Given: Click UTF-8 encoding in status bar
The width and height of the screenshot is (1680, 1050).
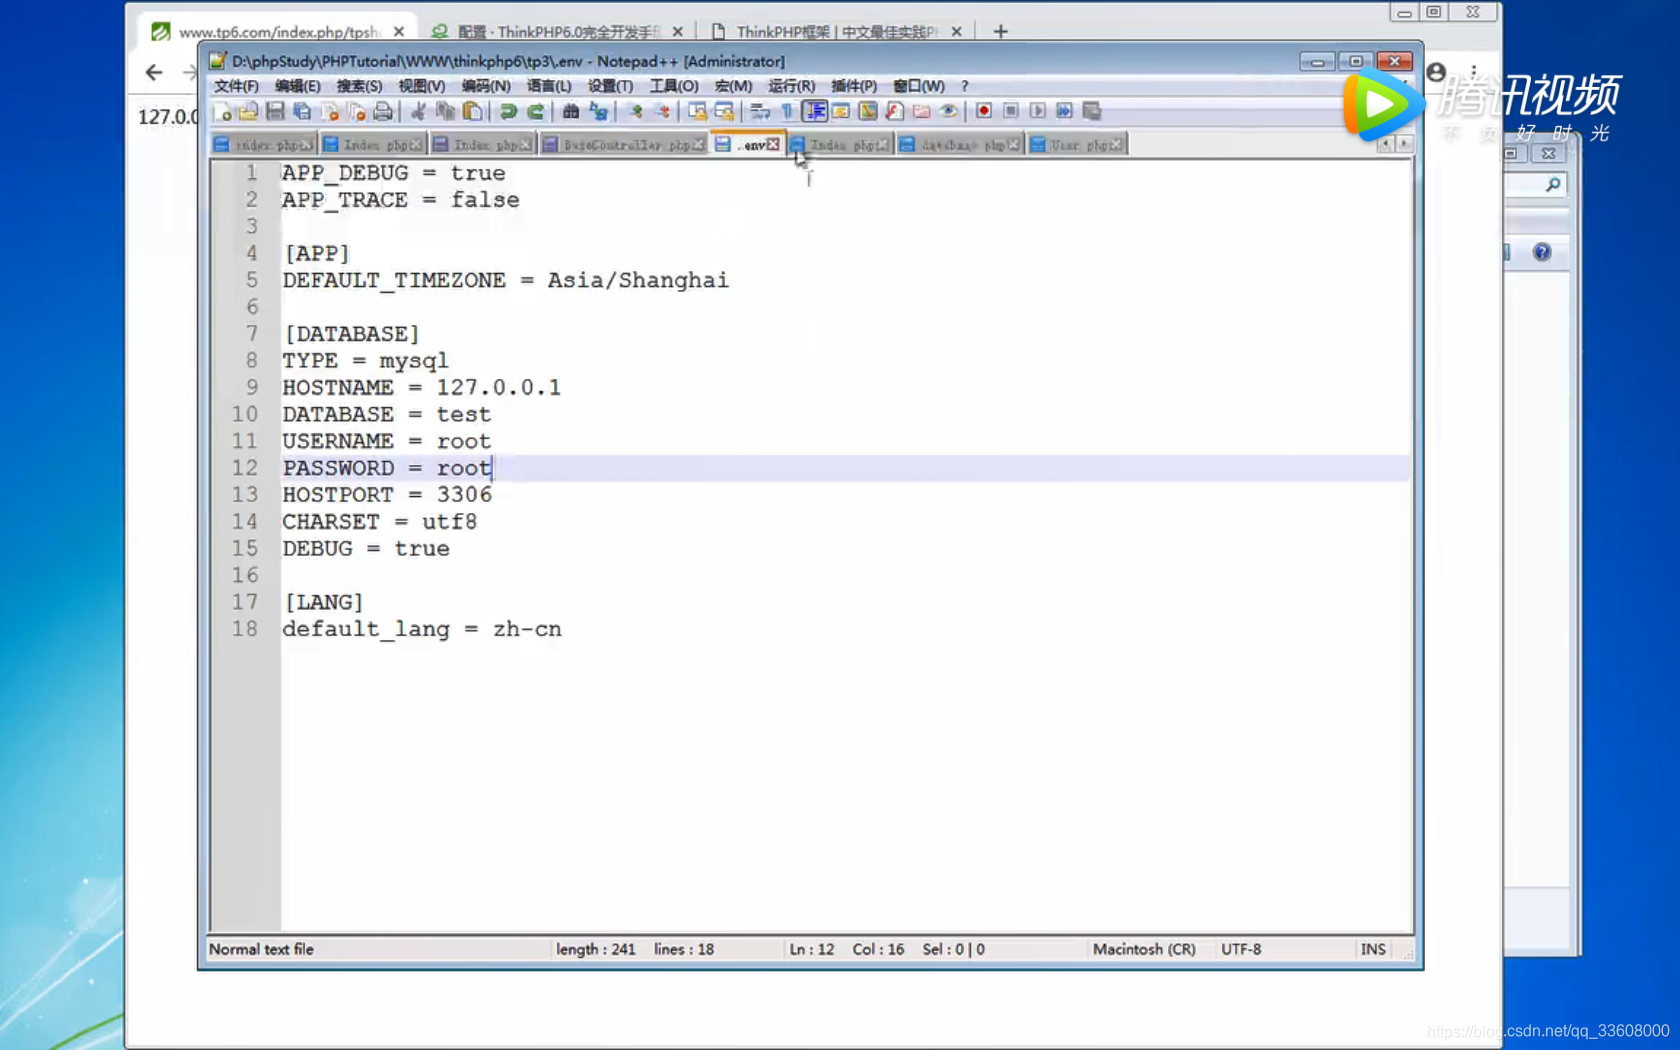Looking at the screenshot, I should 1241,949.
